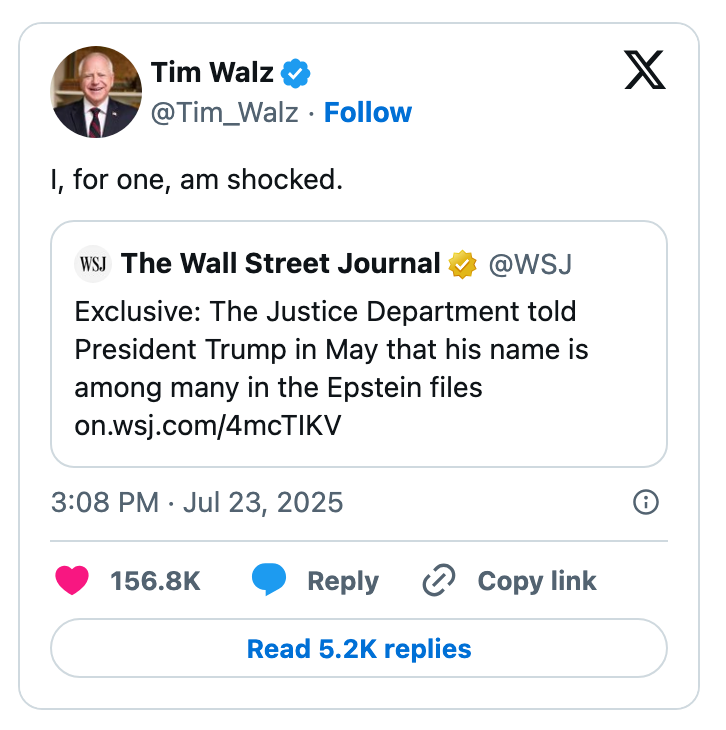Screen dimensions: 726x730
Task: Click the 156.8K likes count
Action: 155,581
